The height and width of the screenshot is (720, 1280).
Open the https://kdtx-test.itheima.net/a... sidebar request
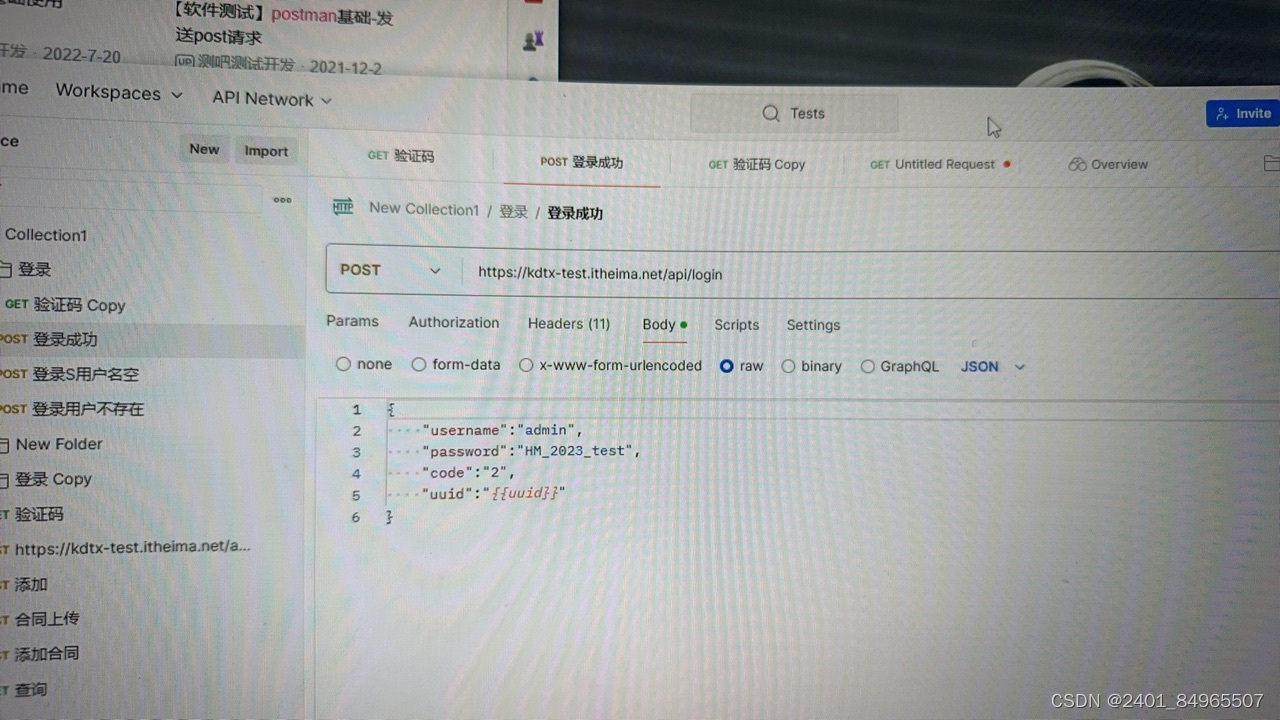tap(126, 547)
